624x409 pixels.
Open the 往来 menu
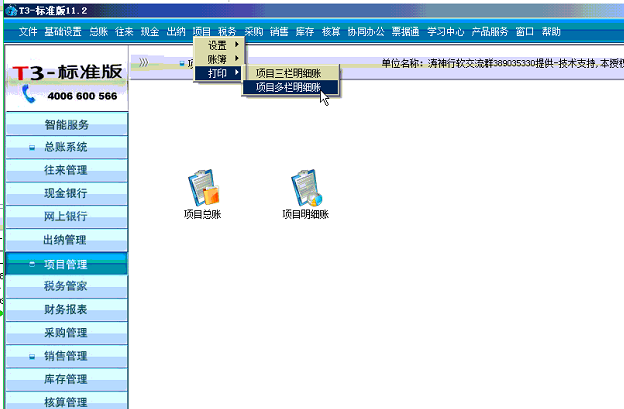(124, 31)
